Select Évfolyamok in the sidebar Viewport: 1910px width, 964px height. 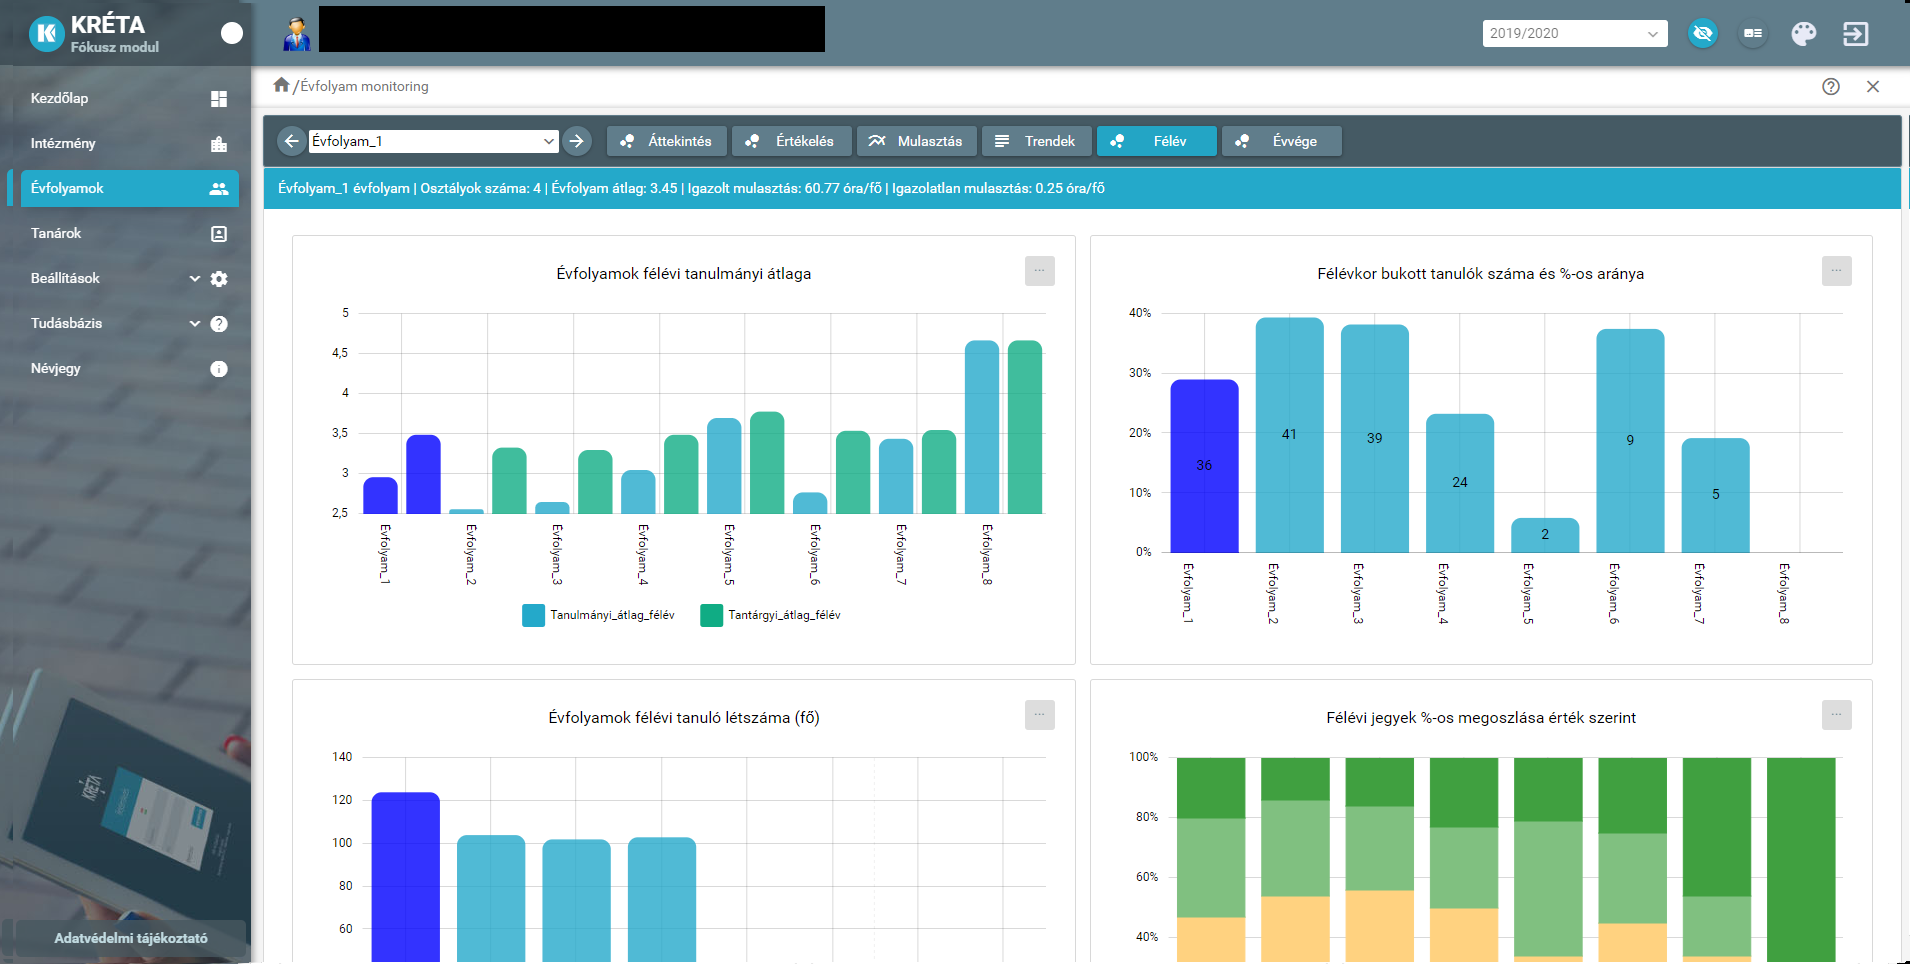pyautogui.click(x=130, y=188)
